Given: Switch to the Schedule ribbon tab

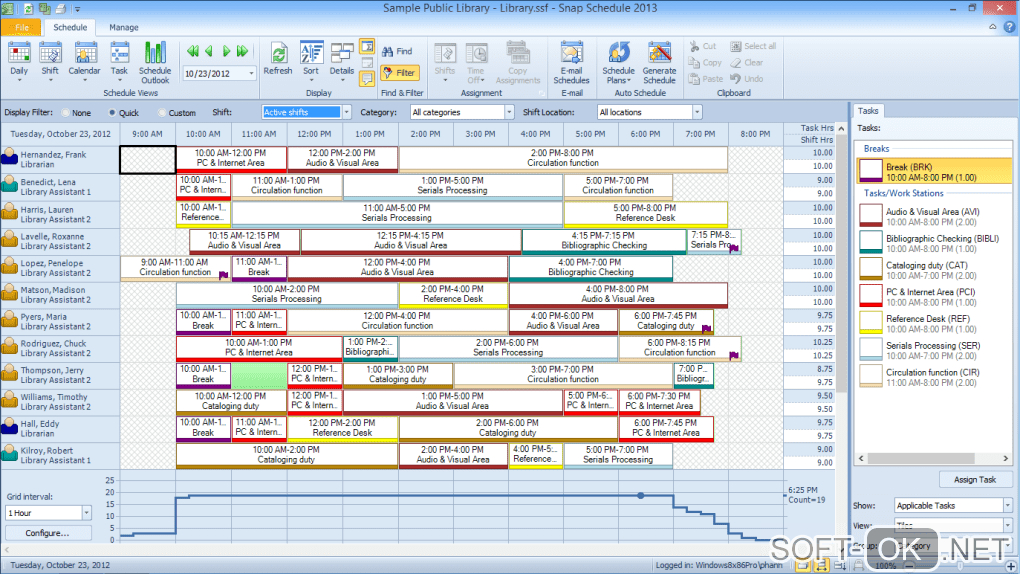Looking at the screenshot, I should coord(70,27).
